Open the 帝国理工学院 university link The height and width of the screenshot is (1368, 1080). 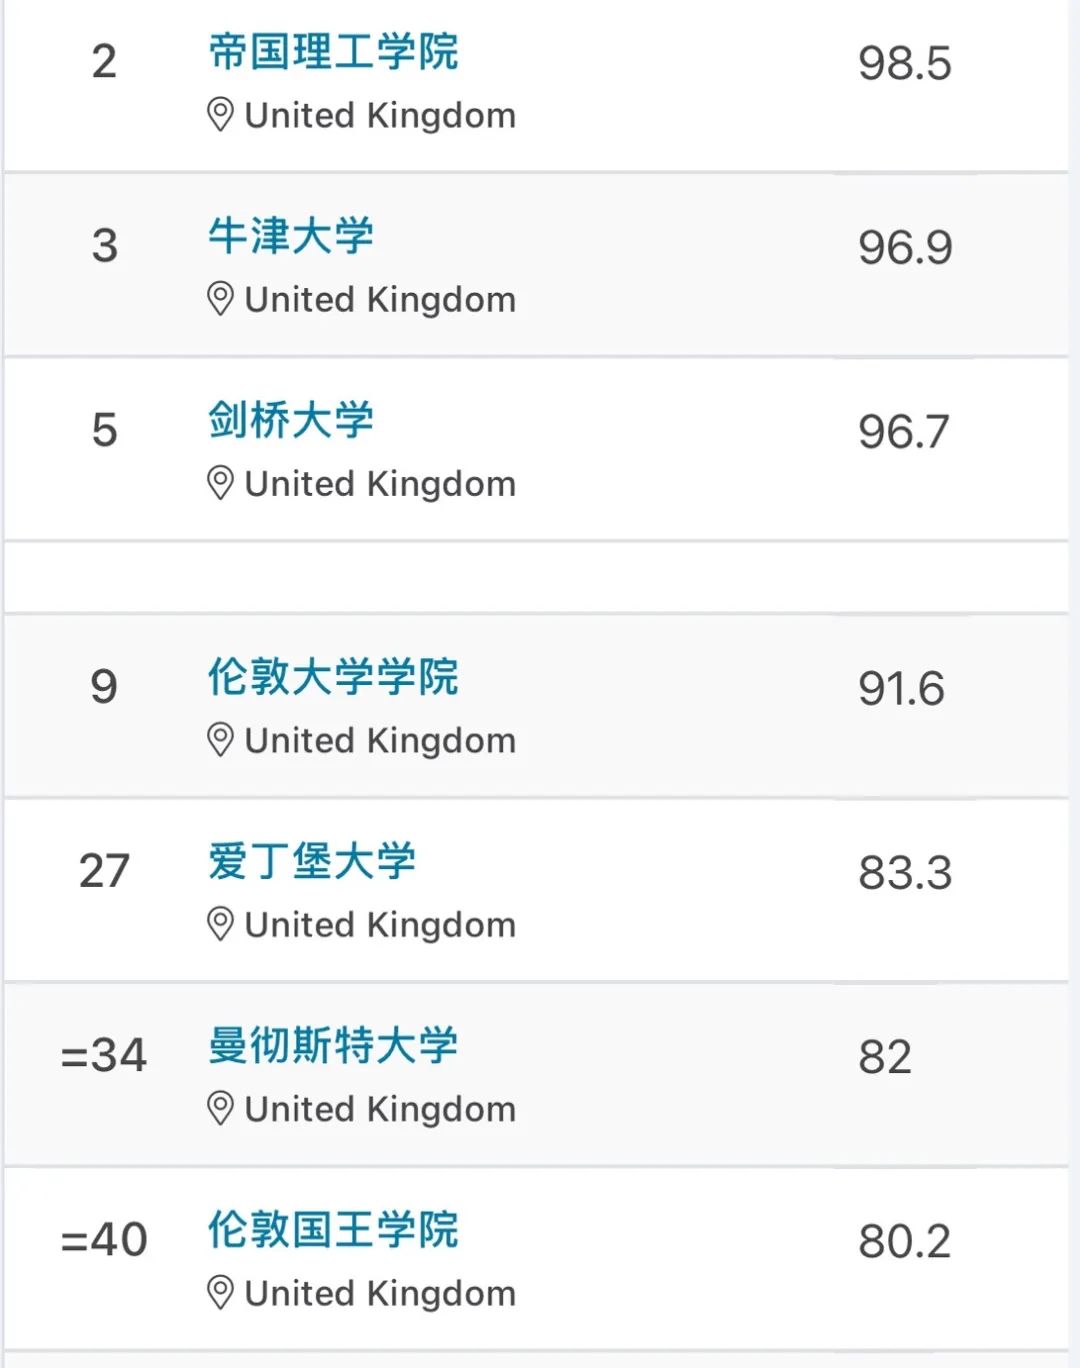(333, 52)
